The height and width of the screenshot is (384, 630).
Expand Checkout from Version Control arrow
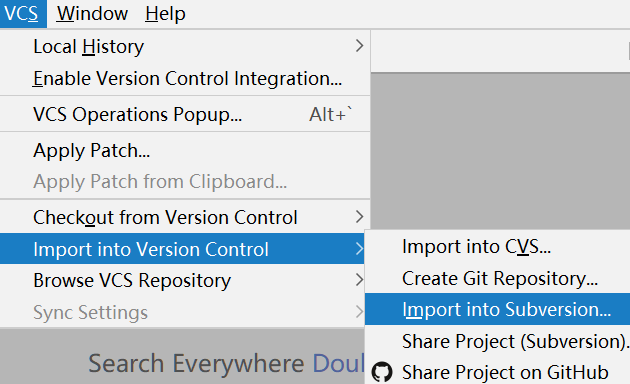point(360,217)
